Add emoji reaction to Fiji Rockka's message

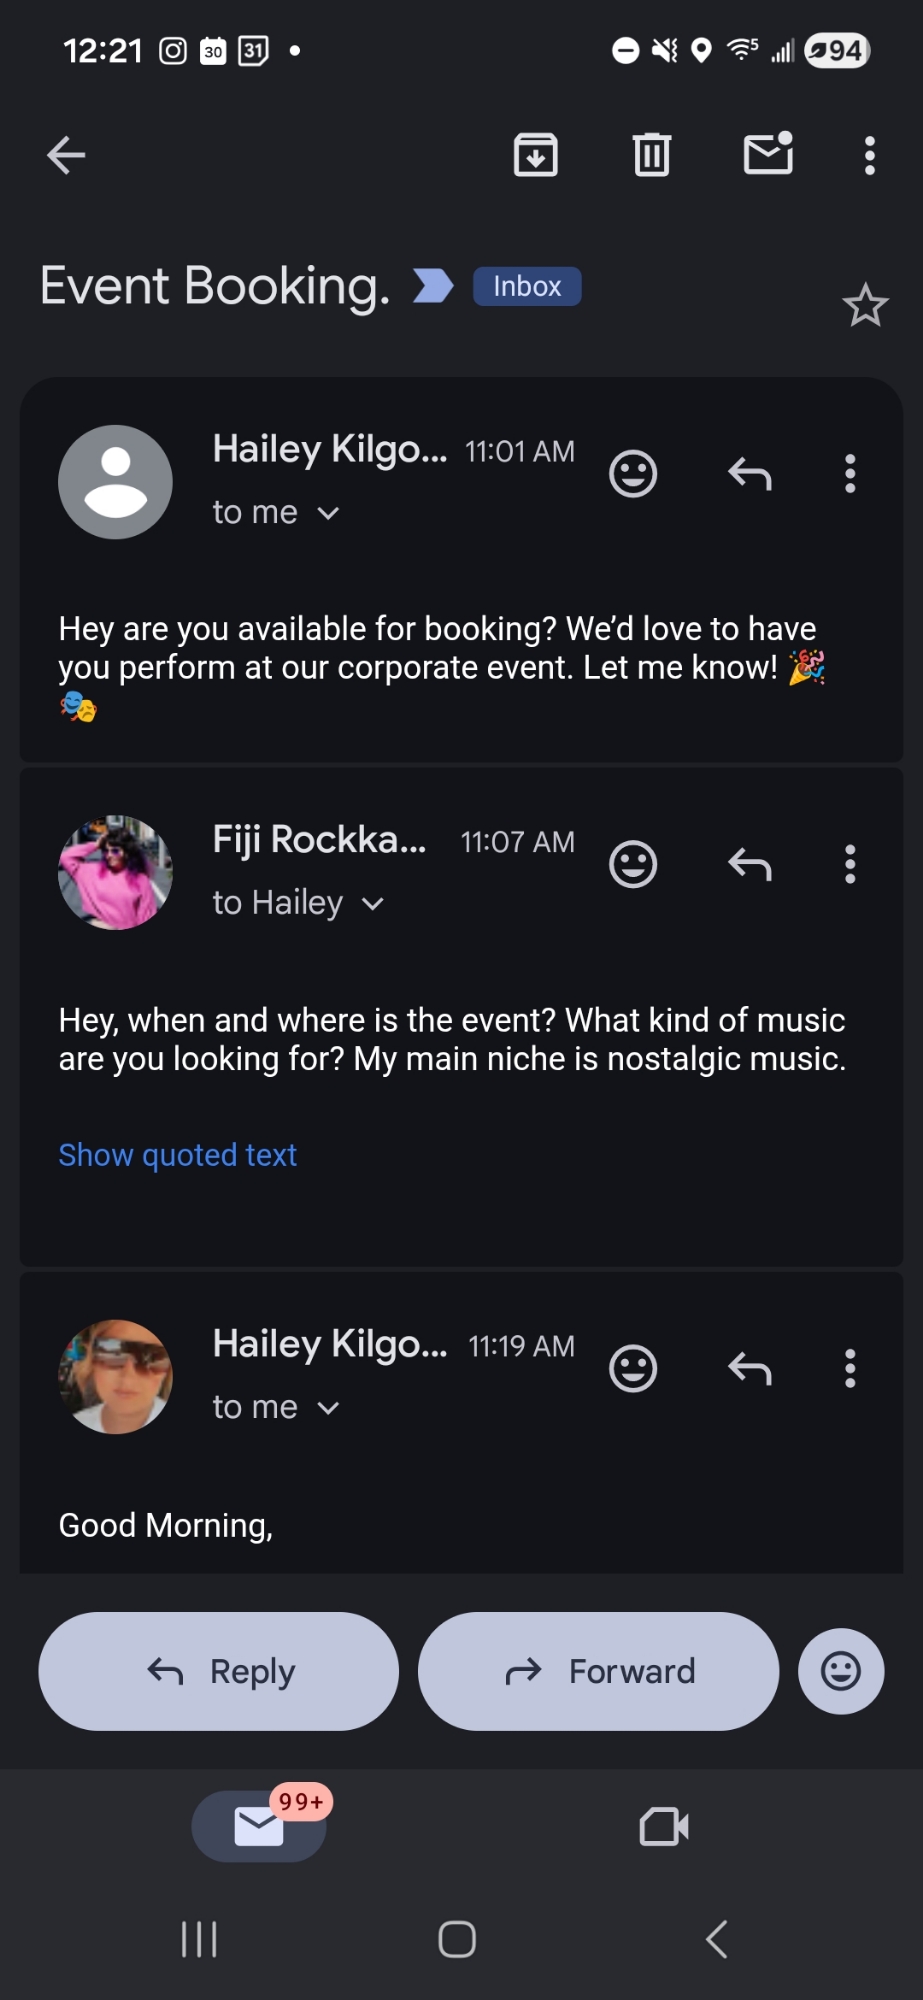point(633,864)
